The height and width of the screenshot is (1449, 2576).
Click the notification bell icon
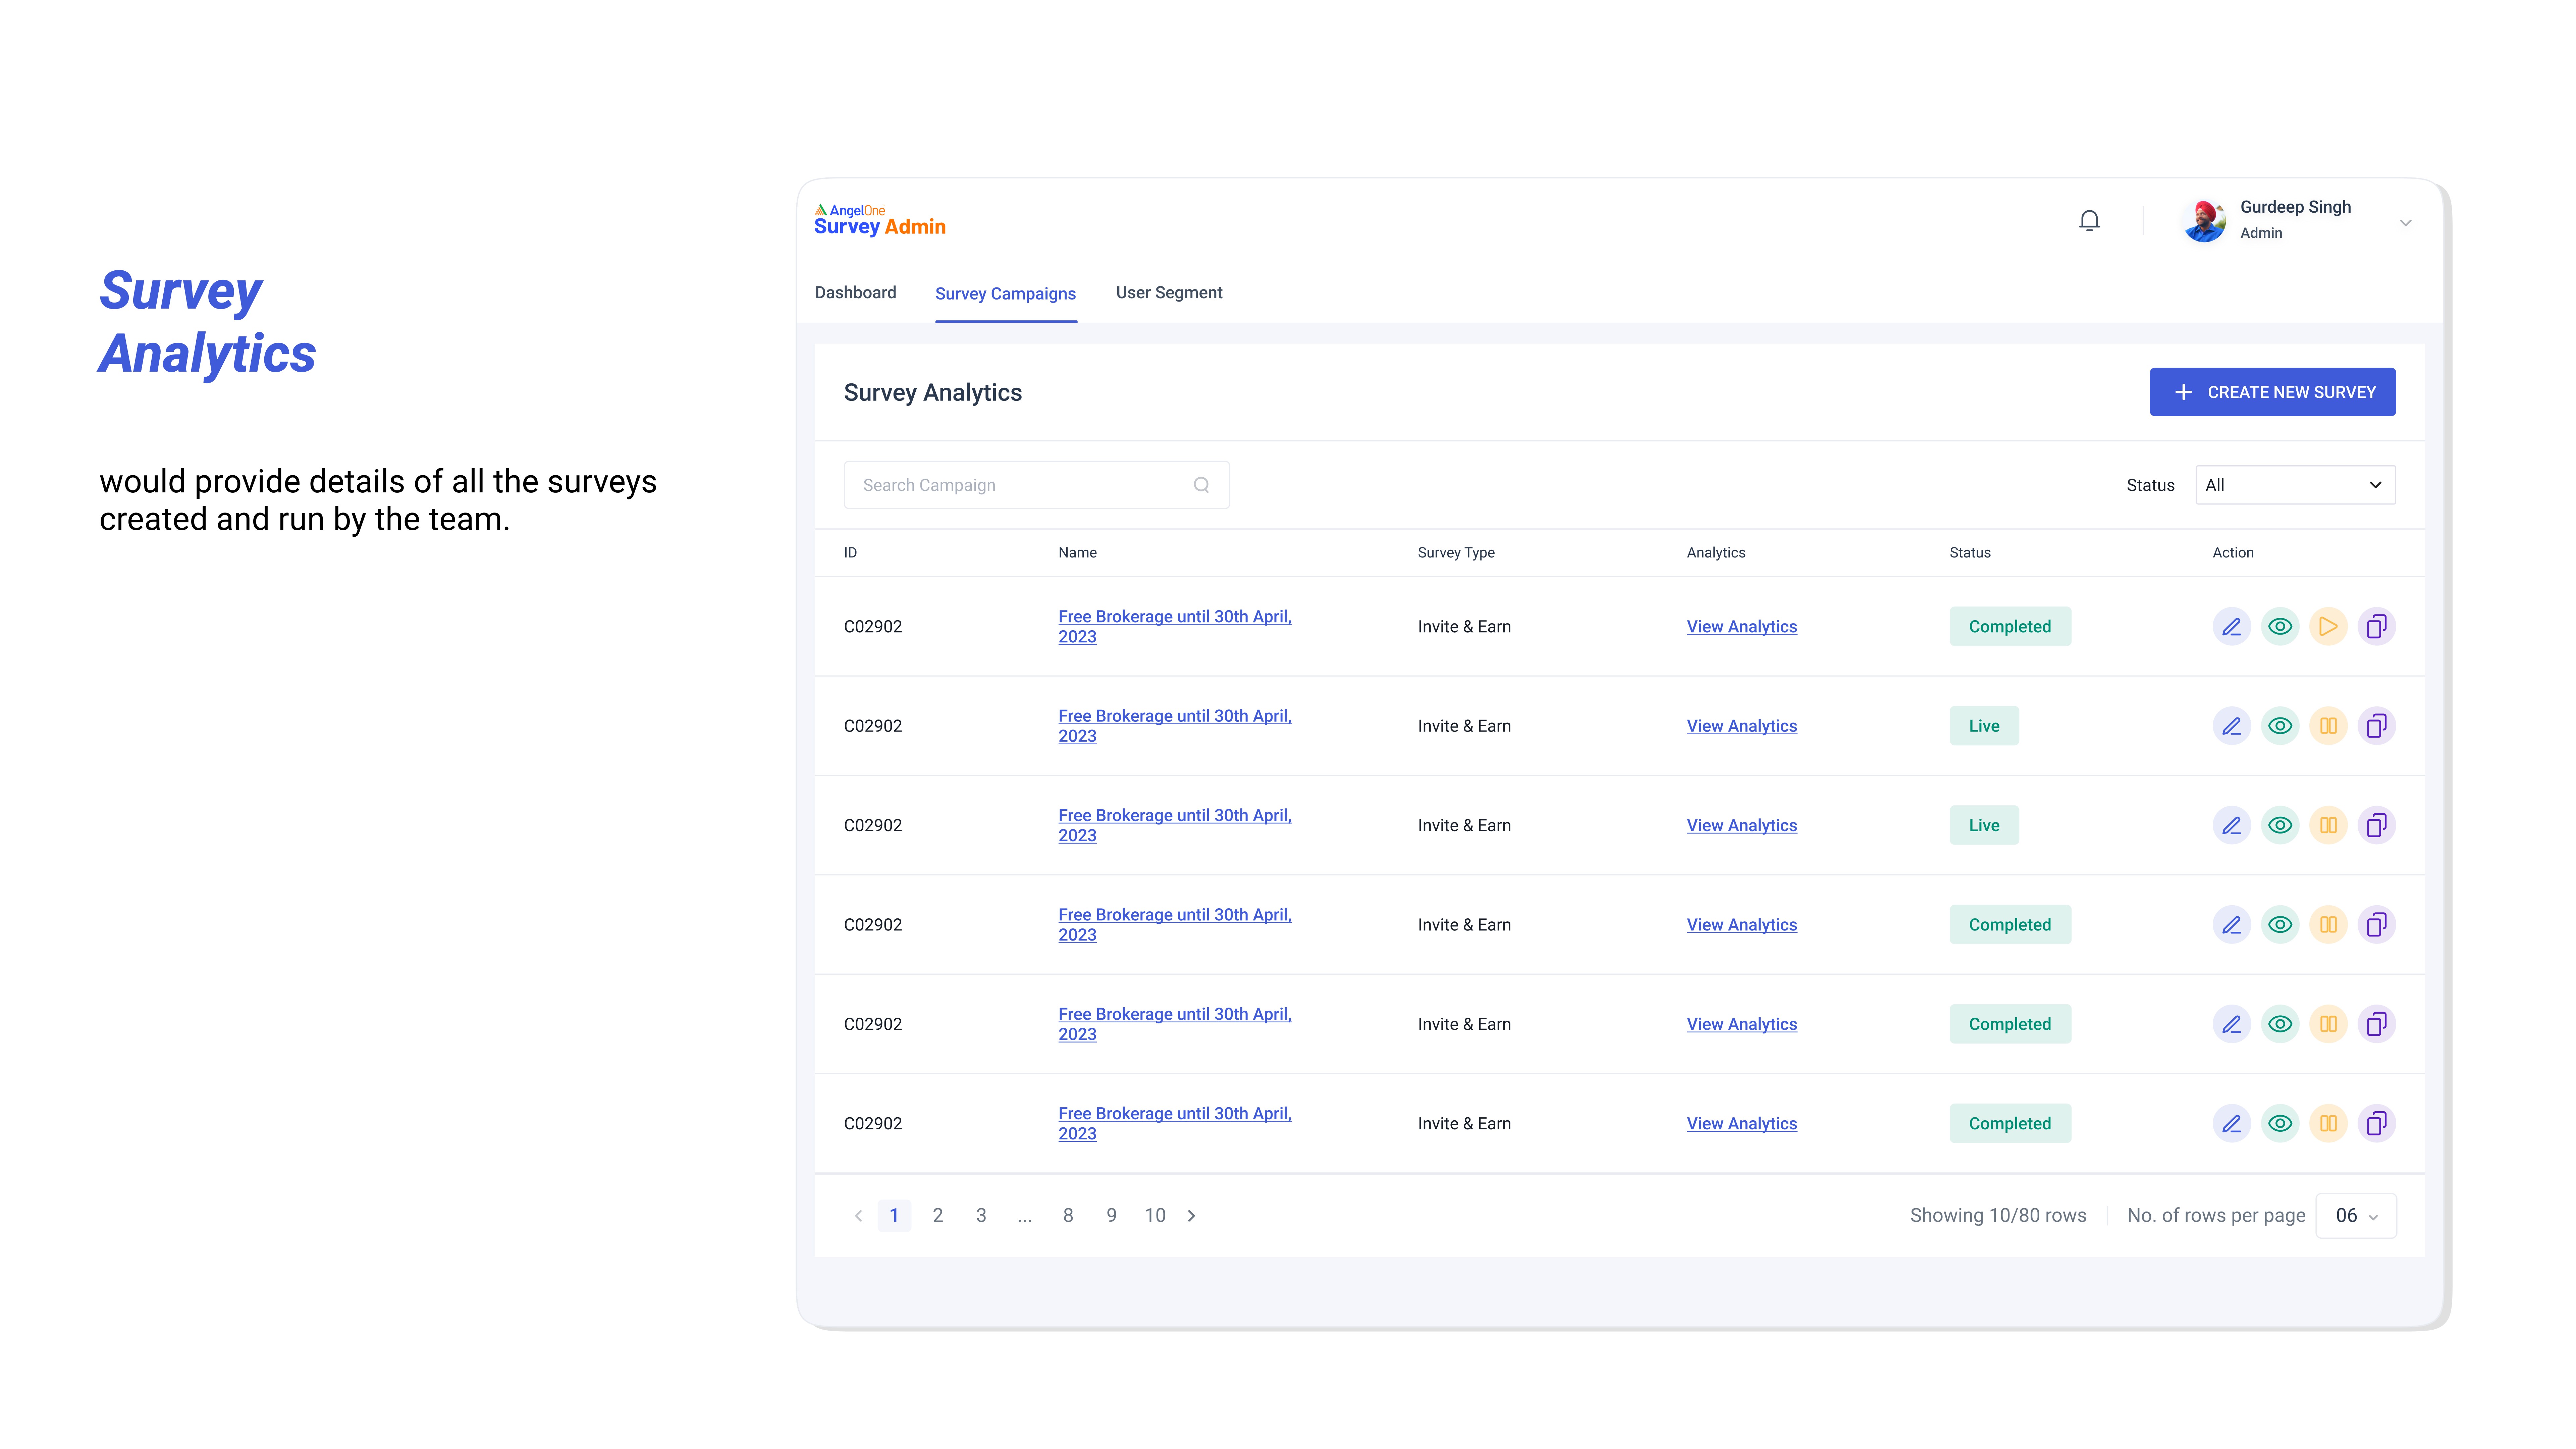point(2089,220)
